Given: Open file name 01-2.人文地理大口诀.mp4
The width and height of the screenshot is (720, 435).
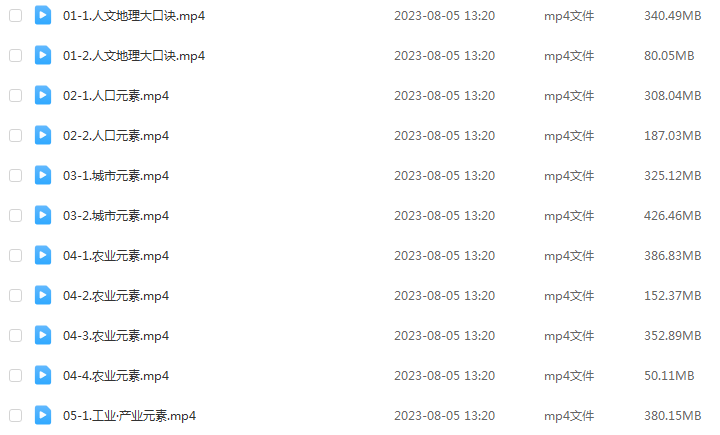Looking at the screenshot, I should tap(134, 56).
